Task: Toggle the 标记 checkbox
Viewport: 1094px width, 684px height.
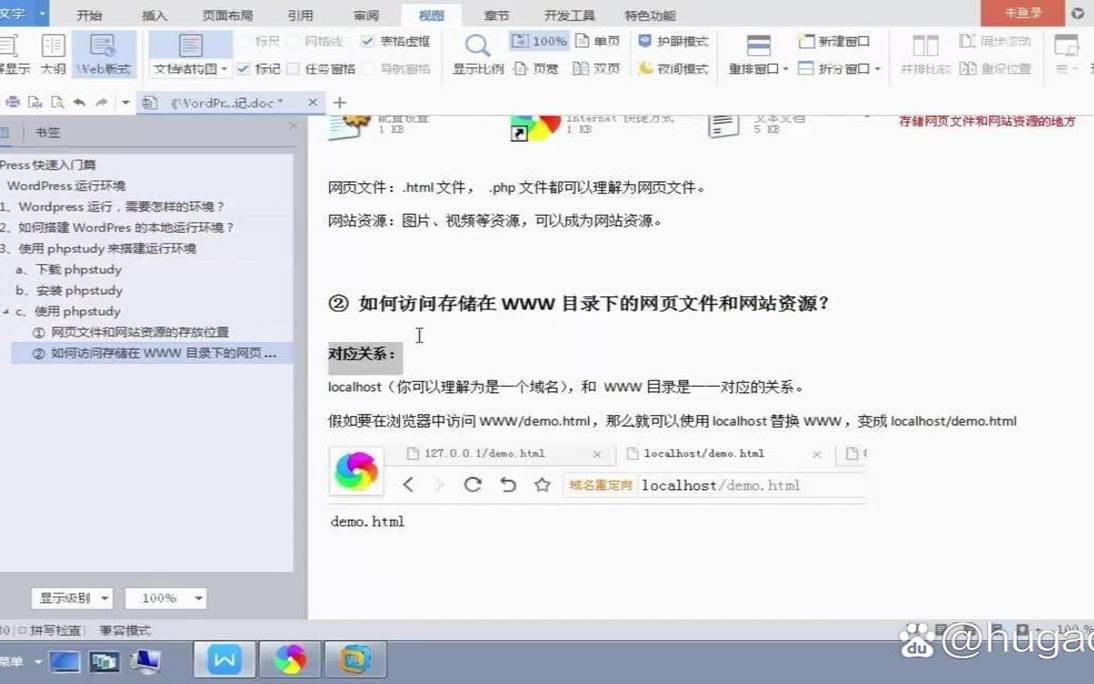Action: (x=243, y=69)
